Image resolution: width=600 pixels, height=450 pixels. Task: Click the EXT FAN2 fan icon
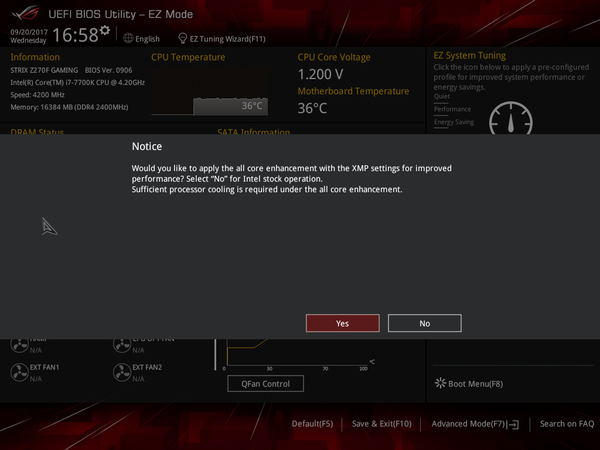[122, 372]
